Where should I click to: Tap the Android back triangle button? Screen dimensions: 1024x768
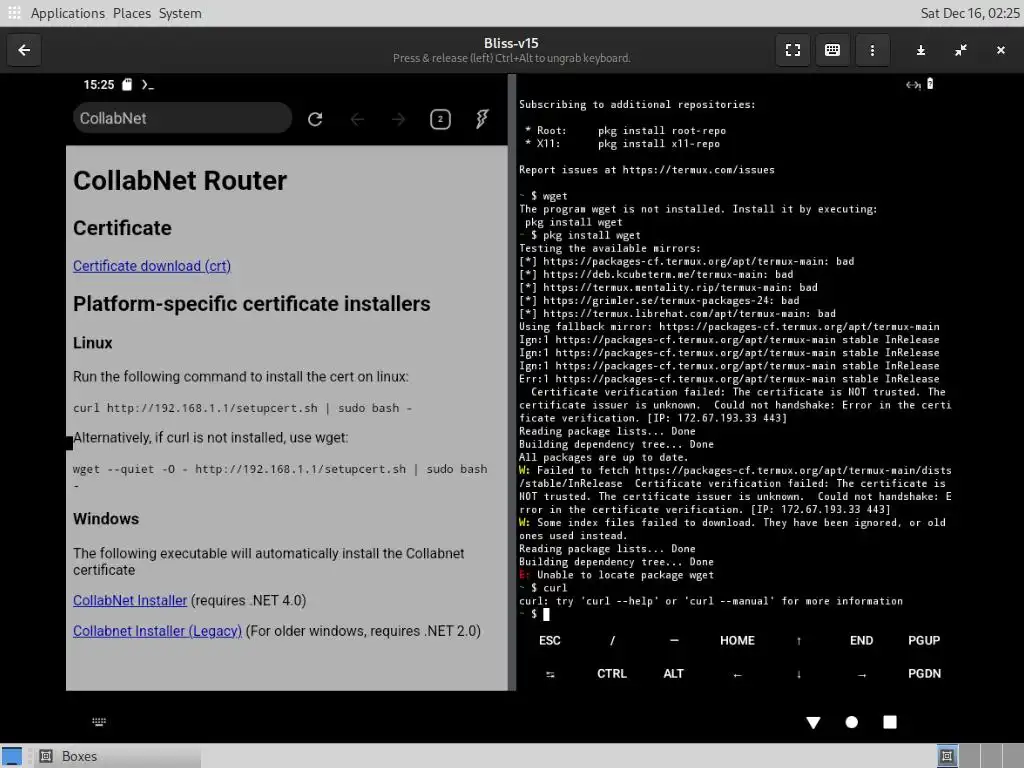[813, 722]
